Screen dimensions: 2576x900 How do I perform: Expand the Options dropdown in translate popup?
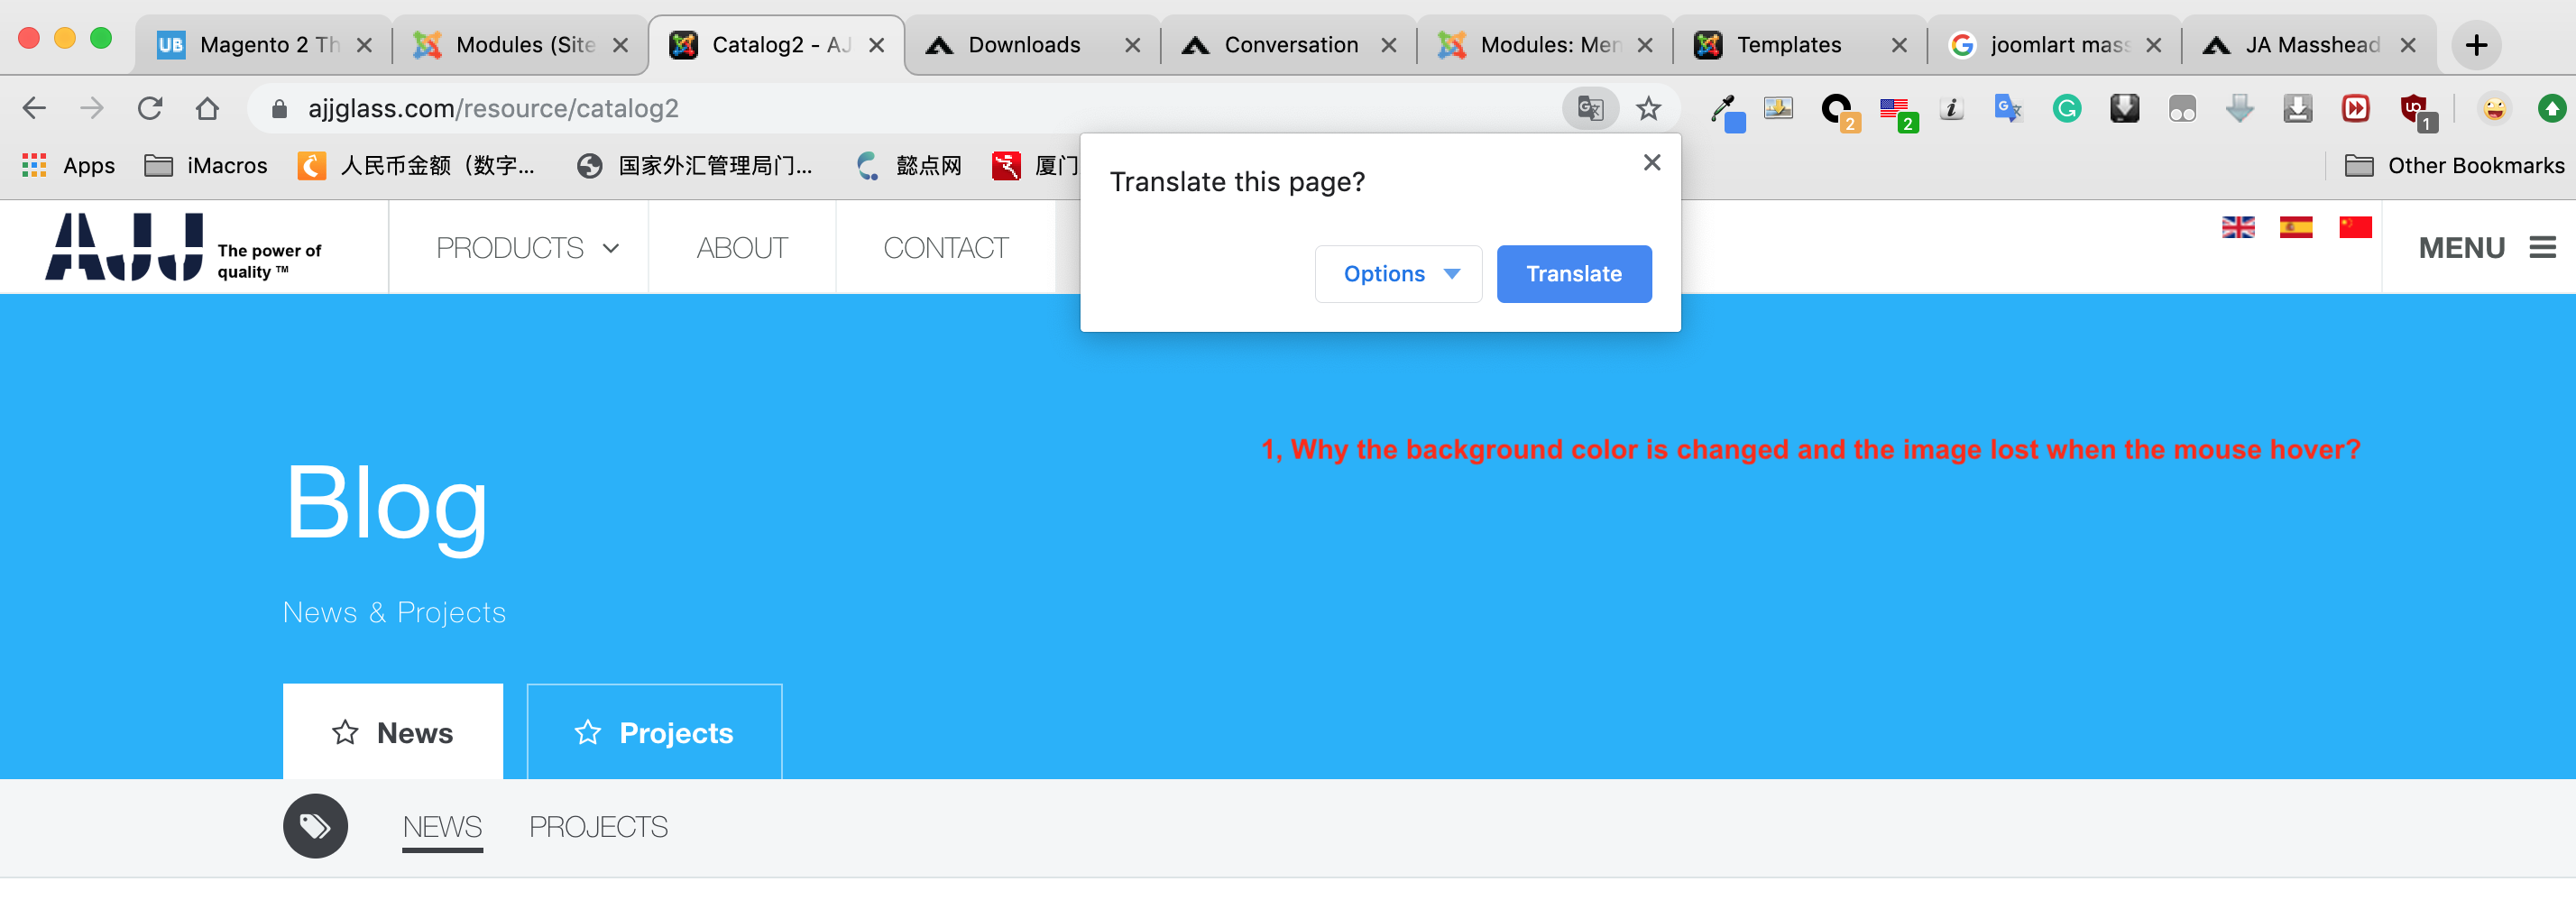(1398, 274)
